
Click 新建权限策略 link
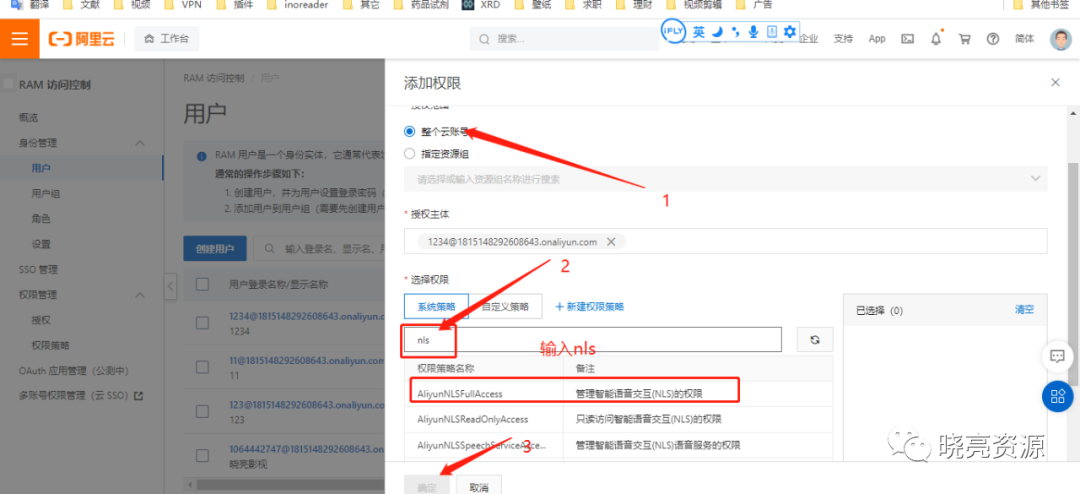pyautogui.click(x=590, y=307)
